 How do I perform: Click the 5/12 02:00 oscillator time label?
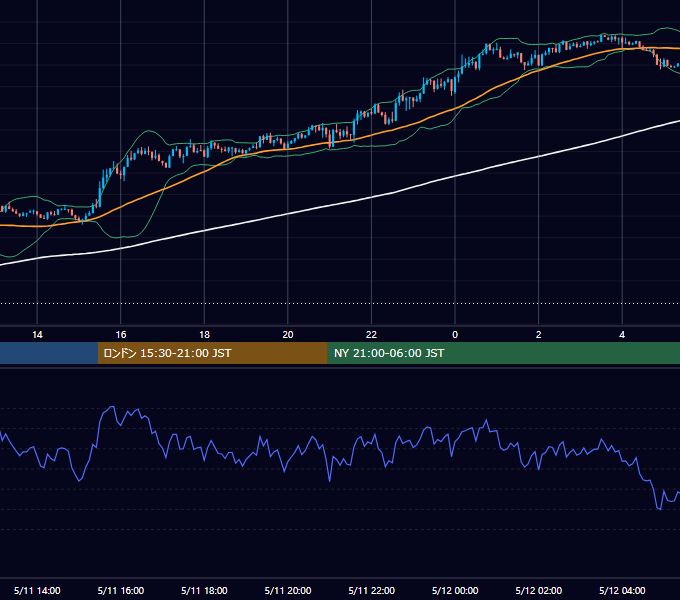539,590
